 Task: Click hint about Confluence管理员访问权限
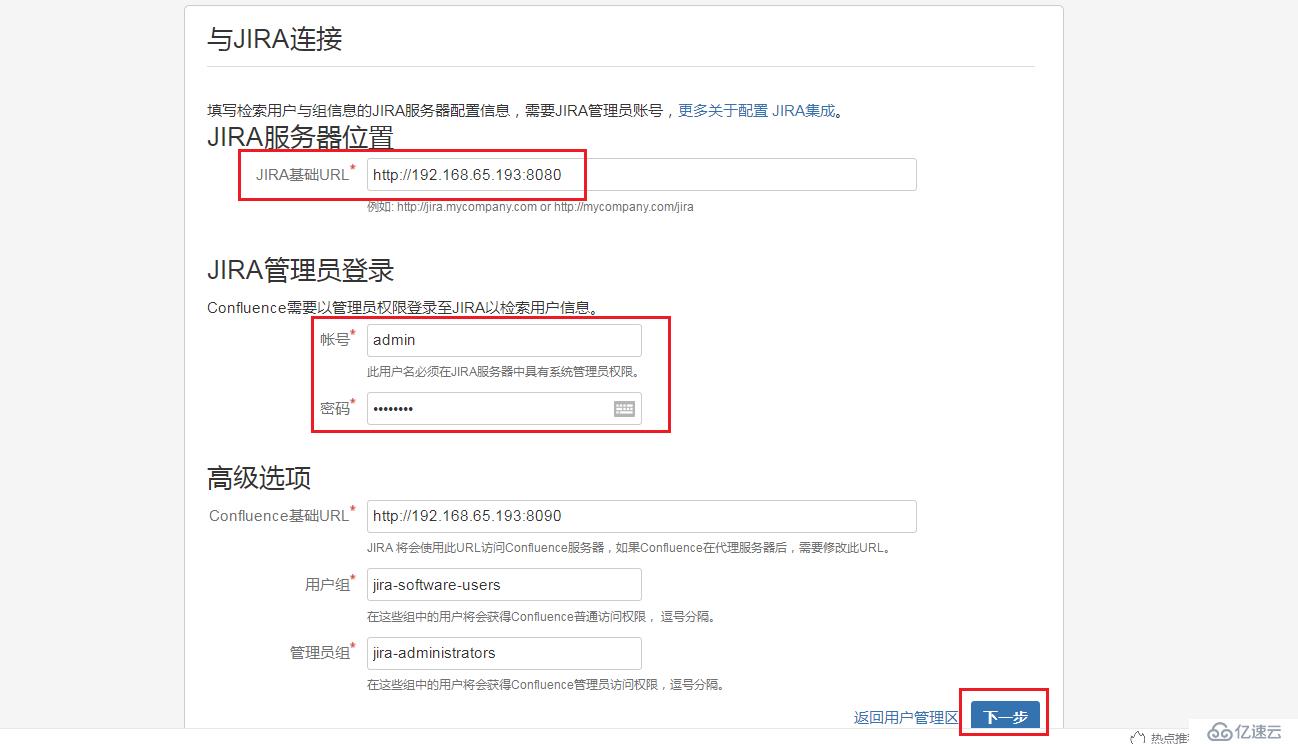[546, 685]
